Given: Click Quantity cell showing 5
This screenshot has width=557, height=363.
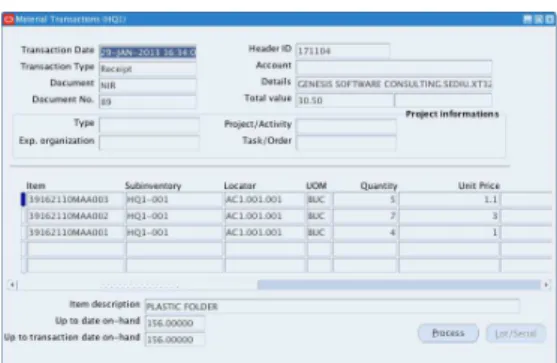Looking at the screenshot, I should click(x=366, y=199).
